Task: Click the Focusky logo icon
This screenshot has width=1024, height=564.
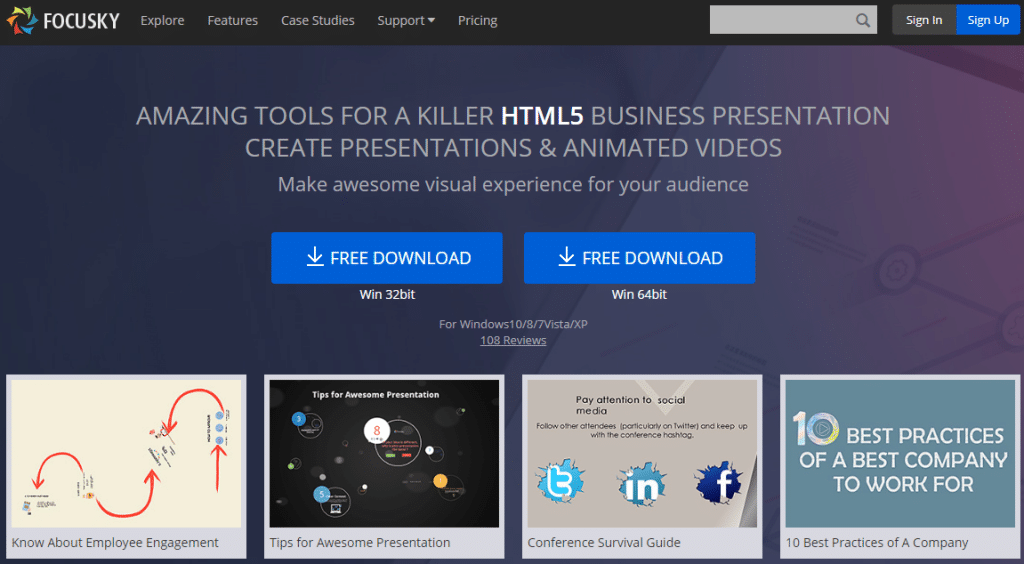Action: pyautogui.click(x=22, y=20)
